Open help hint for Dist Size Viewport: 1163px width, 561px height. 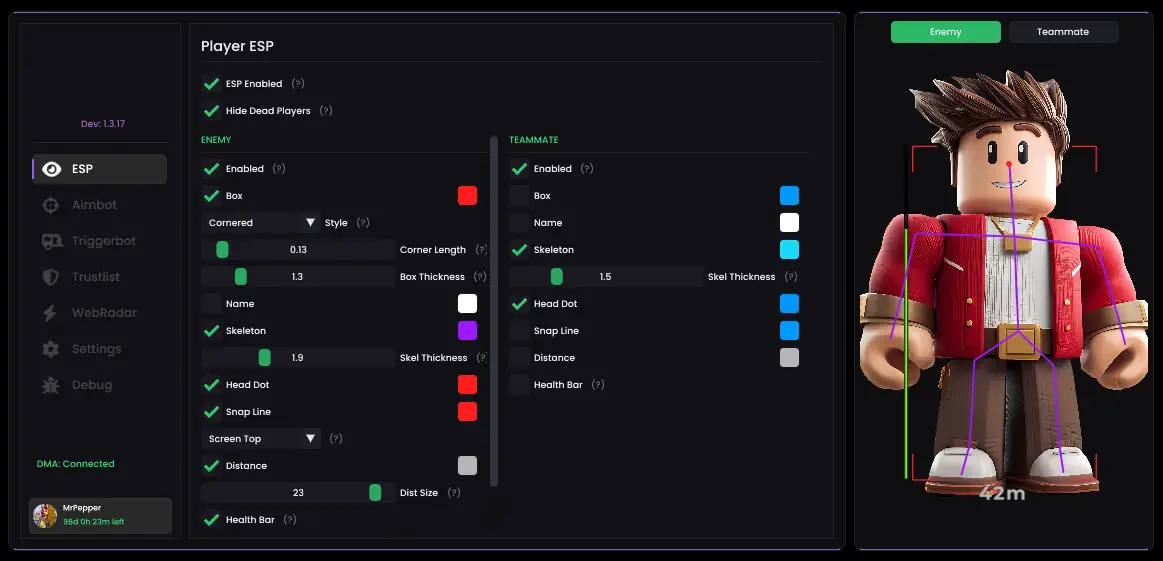coord(454,493)
